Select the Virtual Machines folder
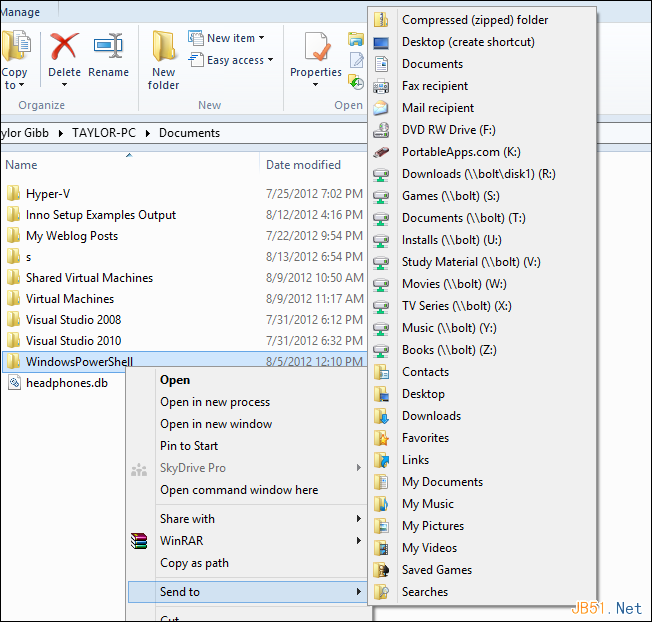Screen dimensions: 652x622 (70, 299)
